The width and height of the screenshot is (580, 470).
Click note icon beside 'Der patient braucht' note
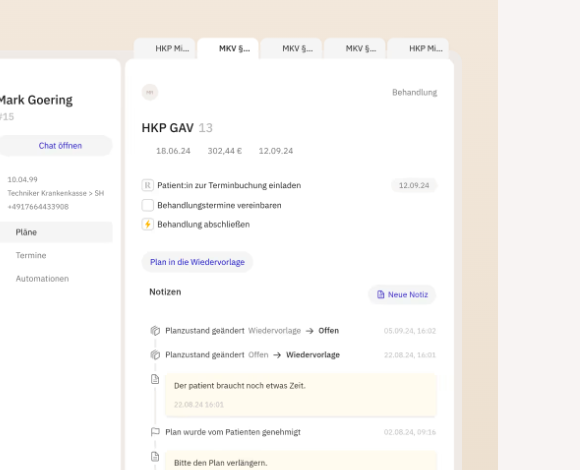click(155, 379)
